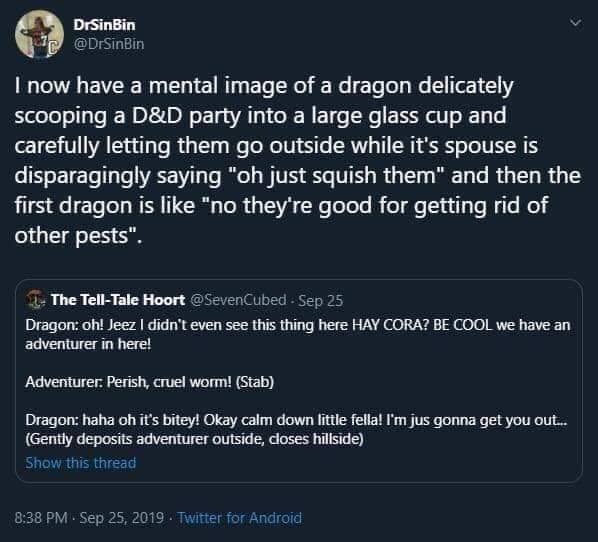Click the 8:38 PM timestamp
The image size is (598, 542).
pos(41,518)
